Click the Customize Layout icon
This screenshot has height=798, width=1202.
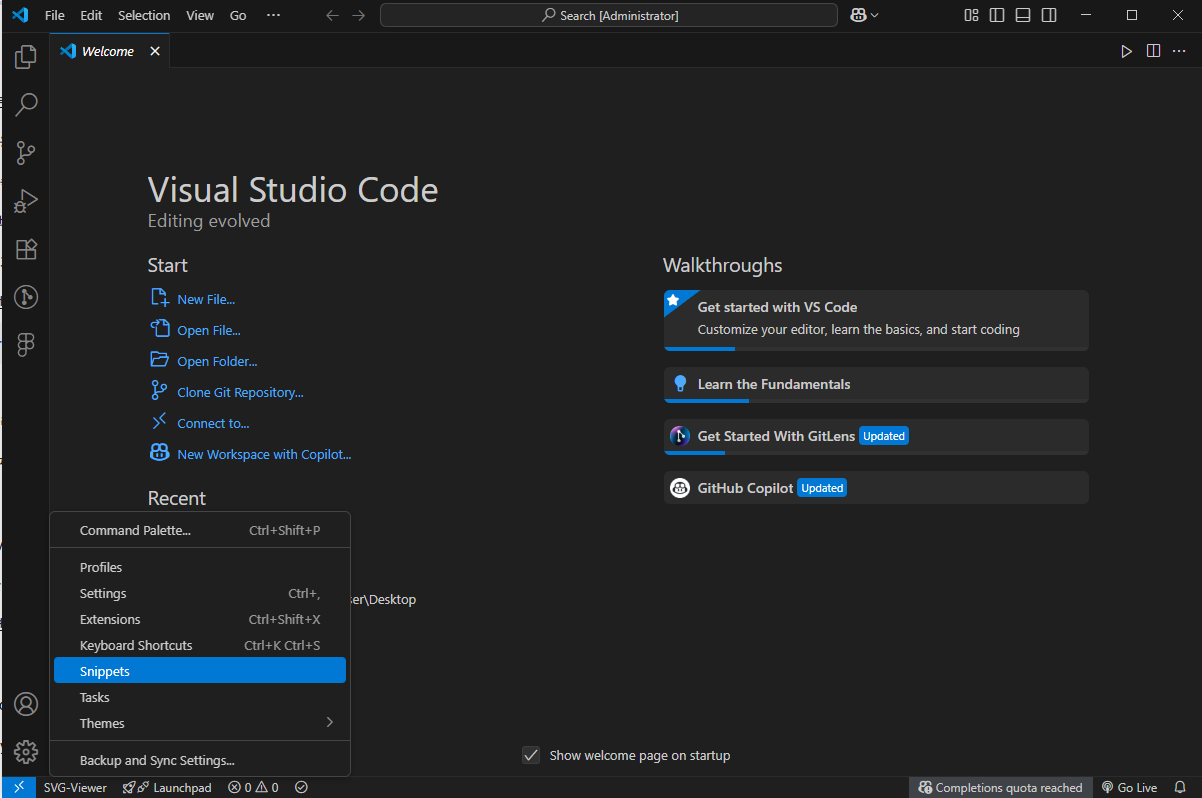[971, 15]
